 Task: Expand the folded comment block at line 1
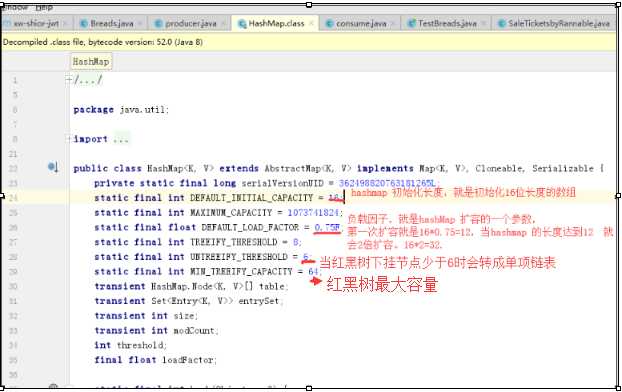tap(69, 80)
